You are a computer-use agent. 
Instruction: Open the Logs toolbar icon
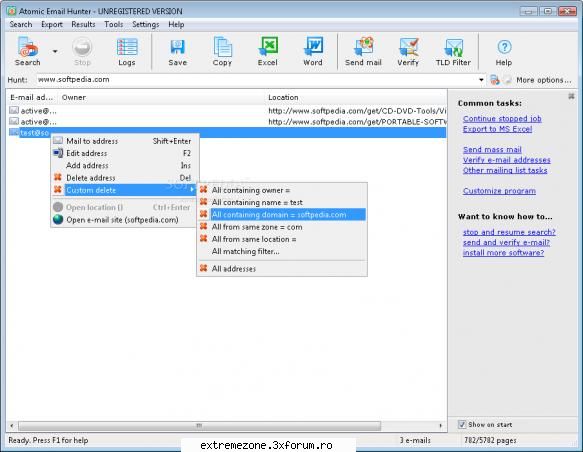(127, 52)
